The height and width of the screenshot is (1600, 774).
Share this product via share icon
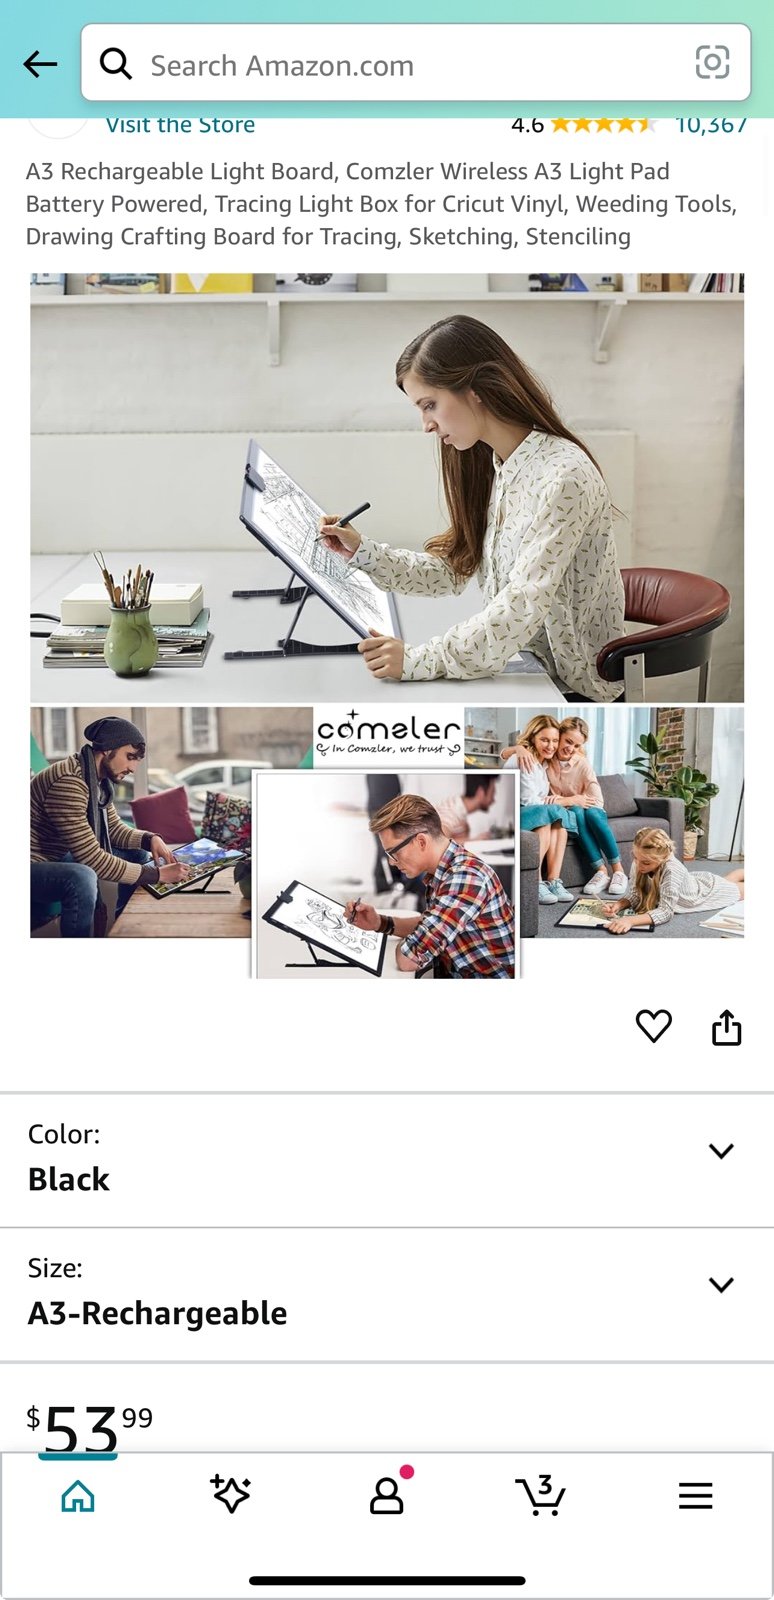(727, 1027)
